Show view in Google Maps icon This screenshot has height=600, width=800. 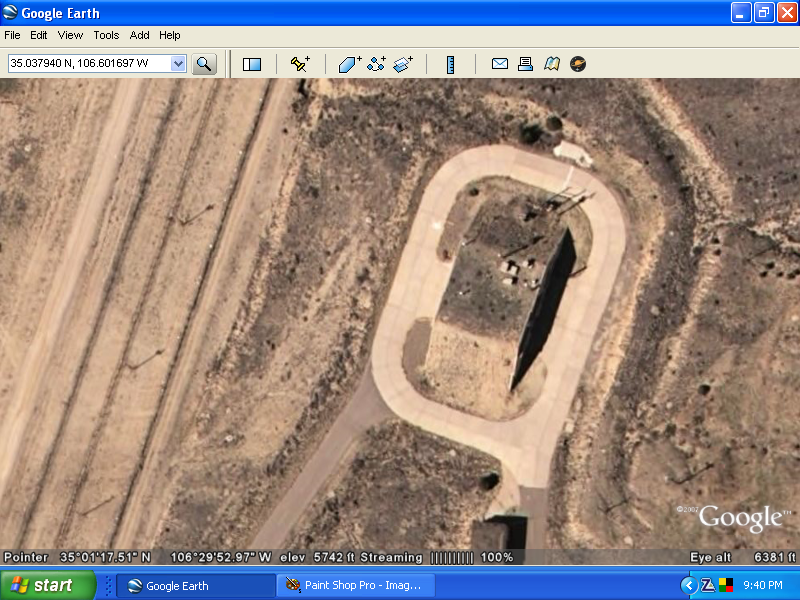coord(552,64)
